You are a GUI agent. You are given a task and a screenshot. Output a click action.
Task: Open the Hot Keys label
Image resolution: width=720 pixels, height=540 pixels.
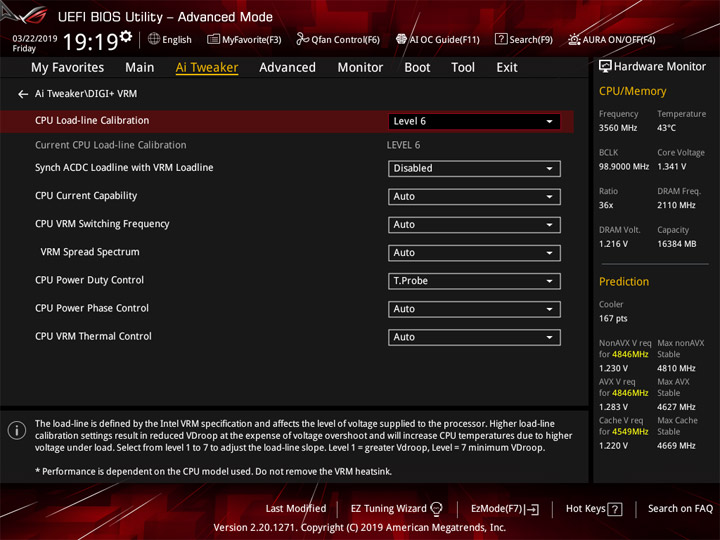pyautogui.click(x=585, y=509)
